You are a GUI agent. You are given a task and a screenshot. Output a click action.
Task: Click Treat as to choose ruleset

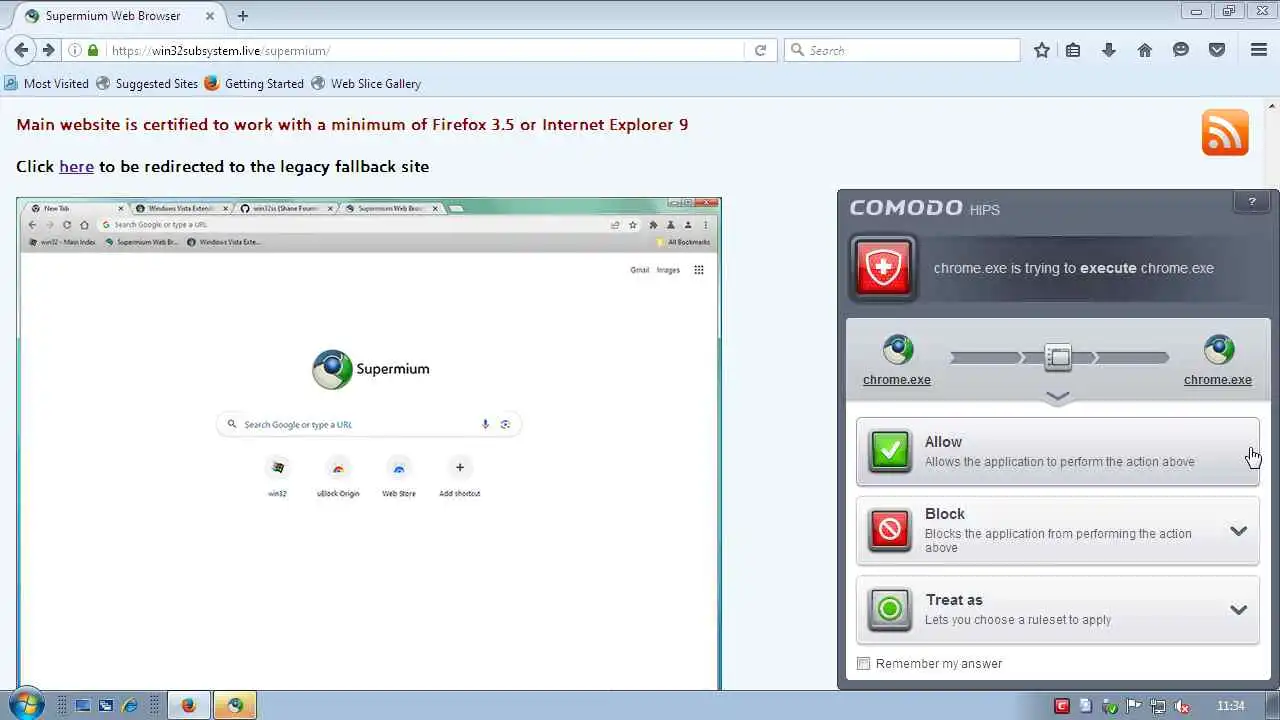tap(1058, 610)
